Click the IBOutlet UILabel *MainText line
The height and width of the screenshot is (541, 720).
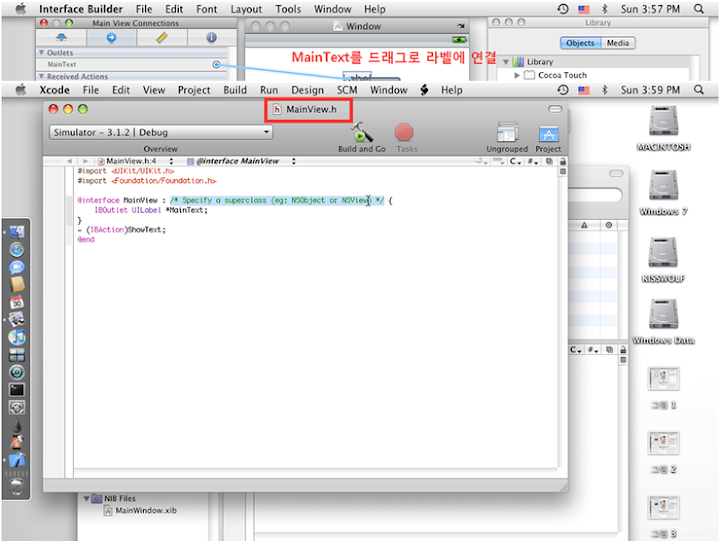[151, 210]
